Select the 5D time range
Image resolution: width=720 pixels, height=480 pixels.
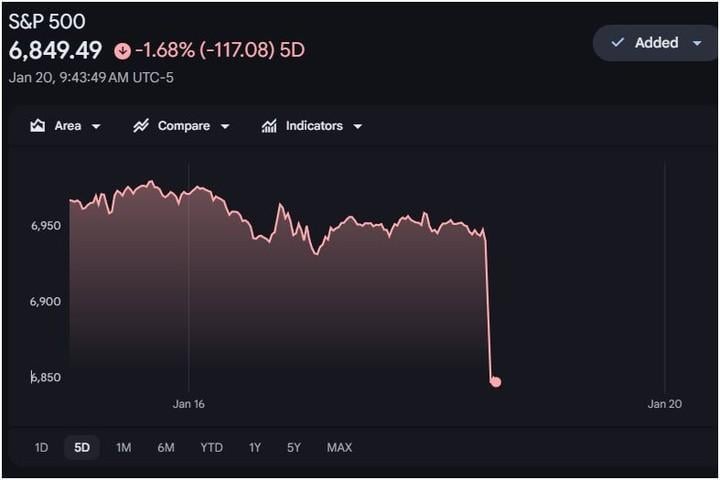81,447
